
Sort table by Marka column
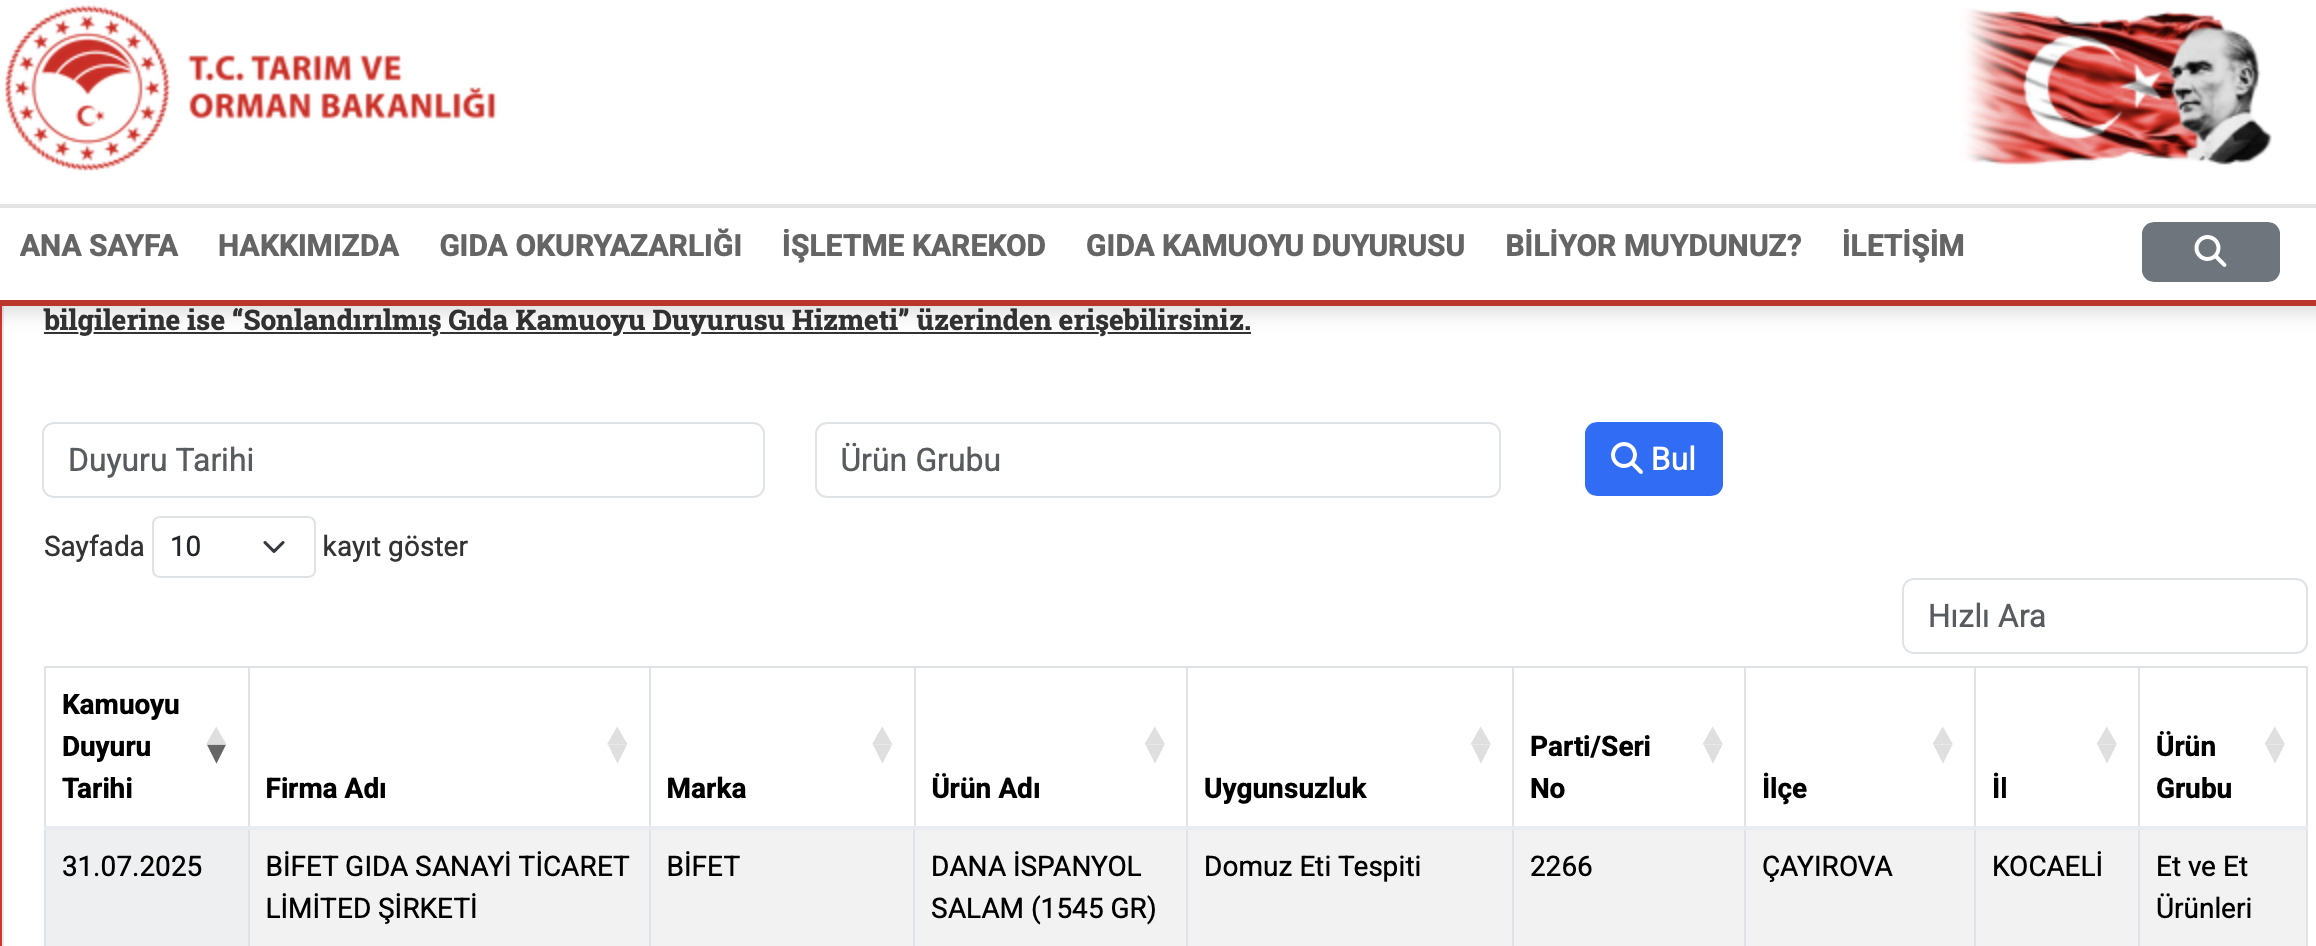(782, 746)
